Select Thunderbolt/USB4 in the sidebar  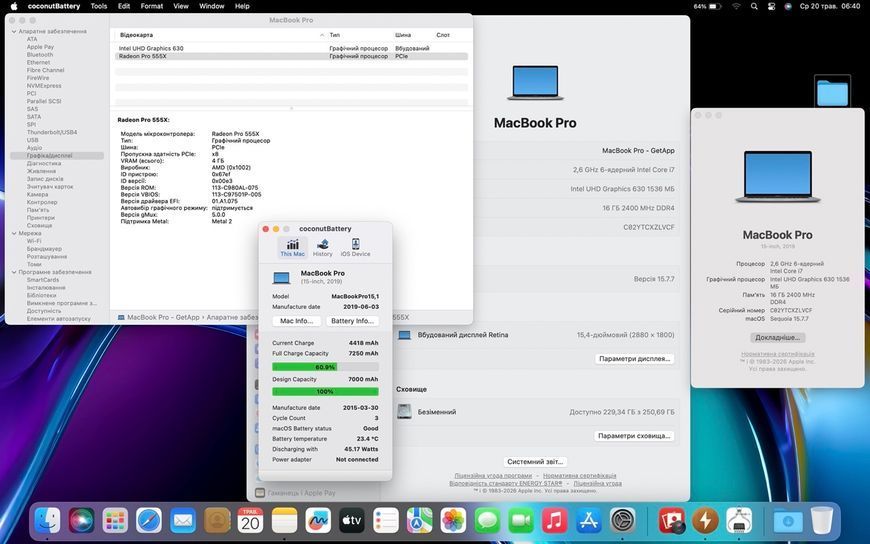[x=52, y=133]
